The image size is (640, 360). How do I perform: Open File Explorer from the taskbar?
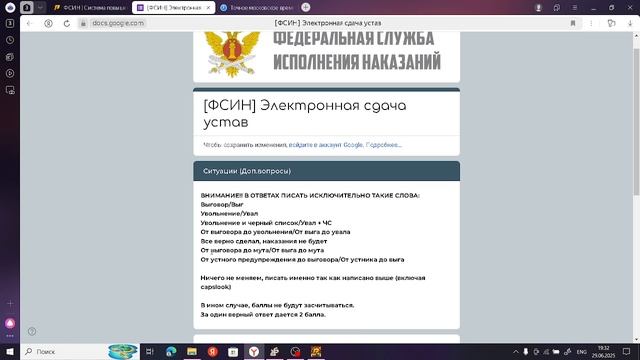[191, 351]
